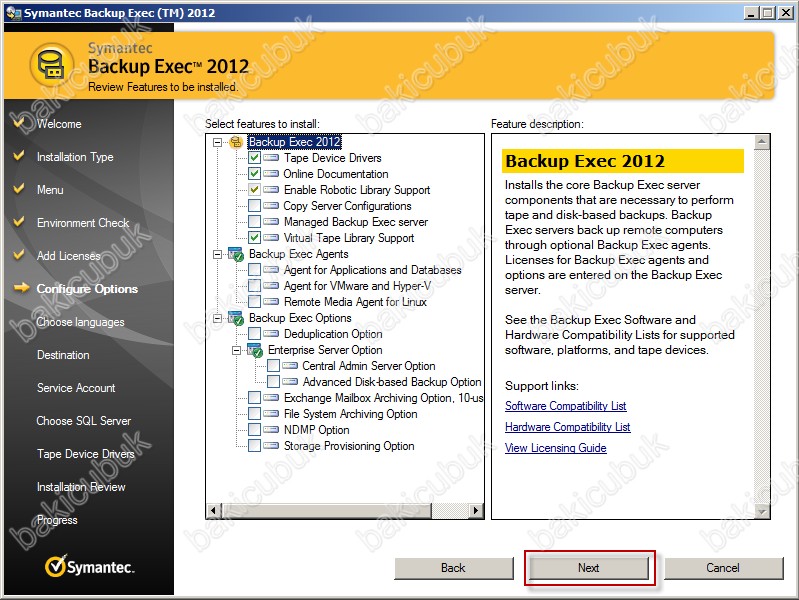Image resolution: width=799 pixels, height=600 pixels.
Task: Enable Agent for VMware and Hyper-V checkbox
Action: tap(254, 286)
